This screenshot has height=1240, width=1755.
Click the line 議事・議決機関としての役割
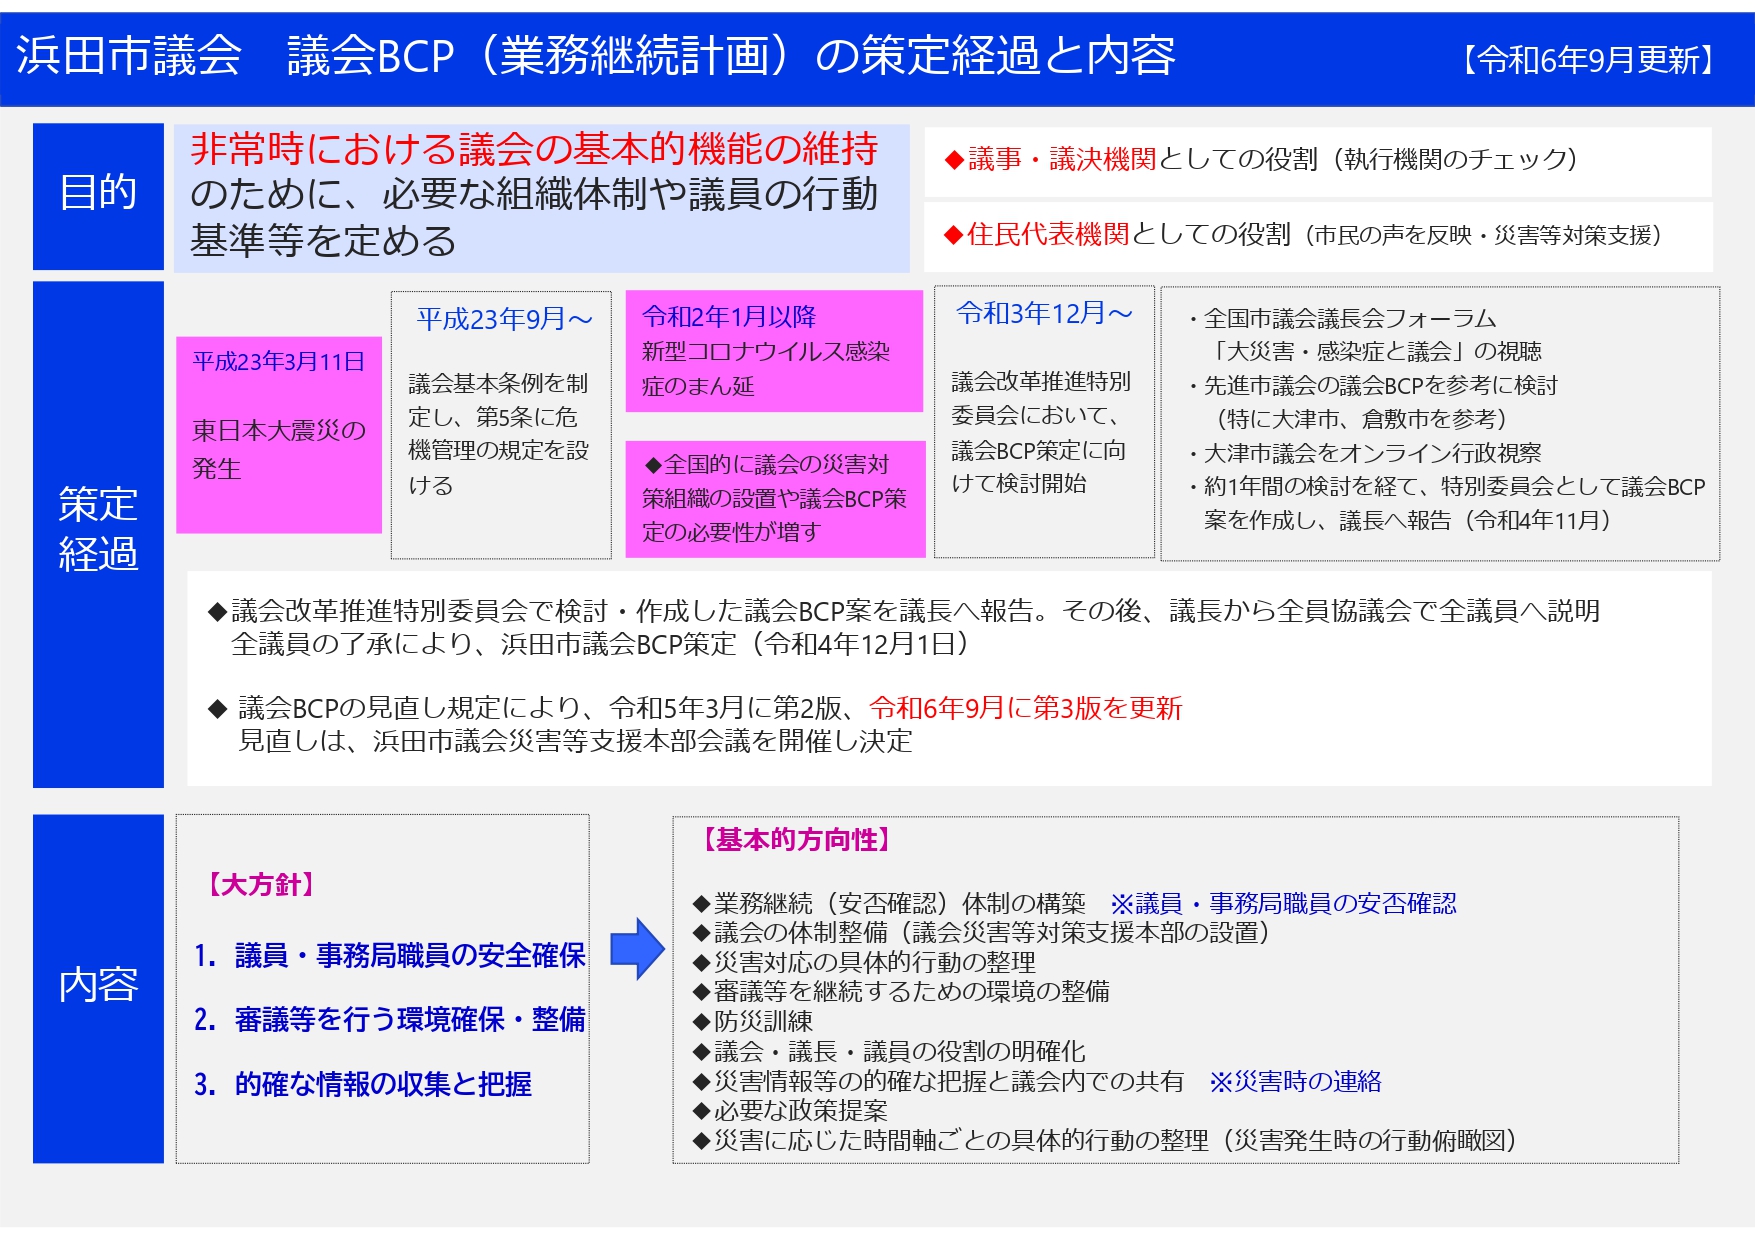click(1261, 159)
